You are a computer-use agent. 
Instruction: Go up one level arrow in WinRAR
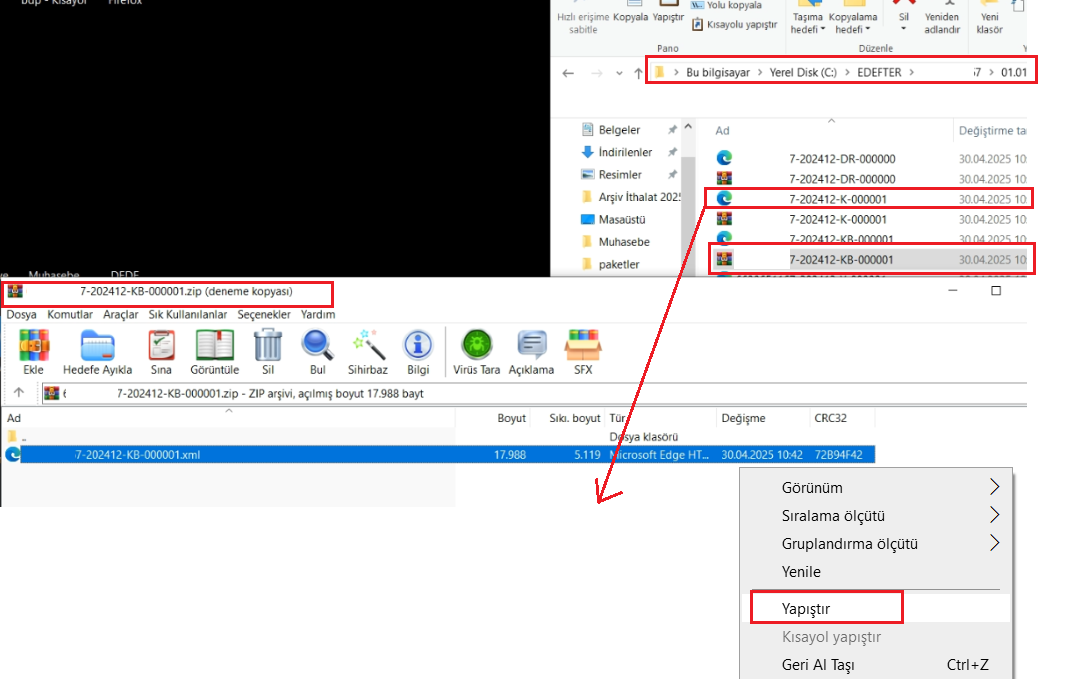(19, 393)
